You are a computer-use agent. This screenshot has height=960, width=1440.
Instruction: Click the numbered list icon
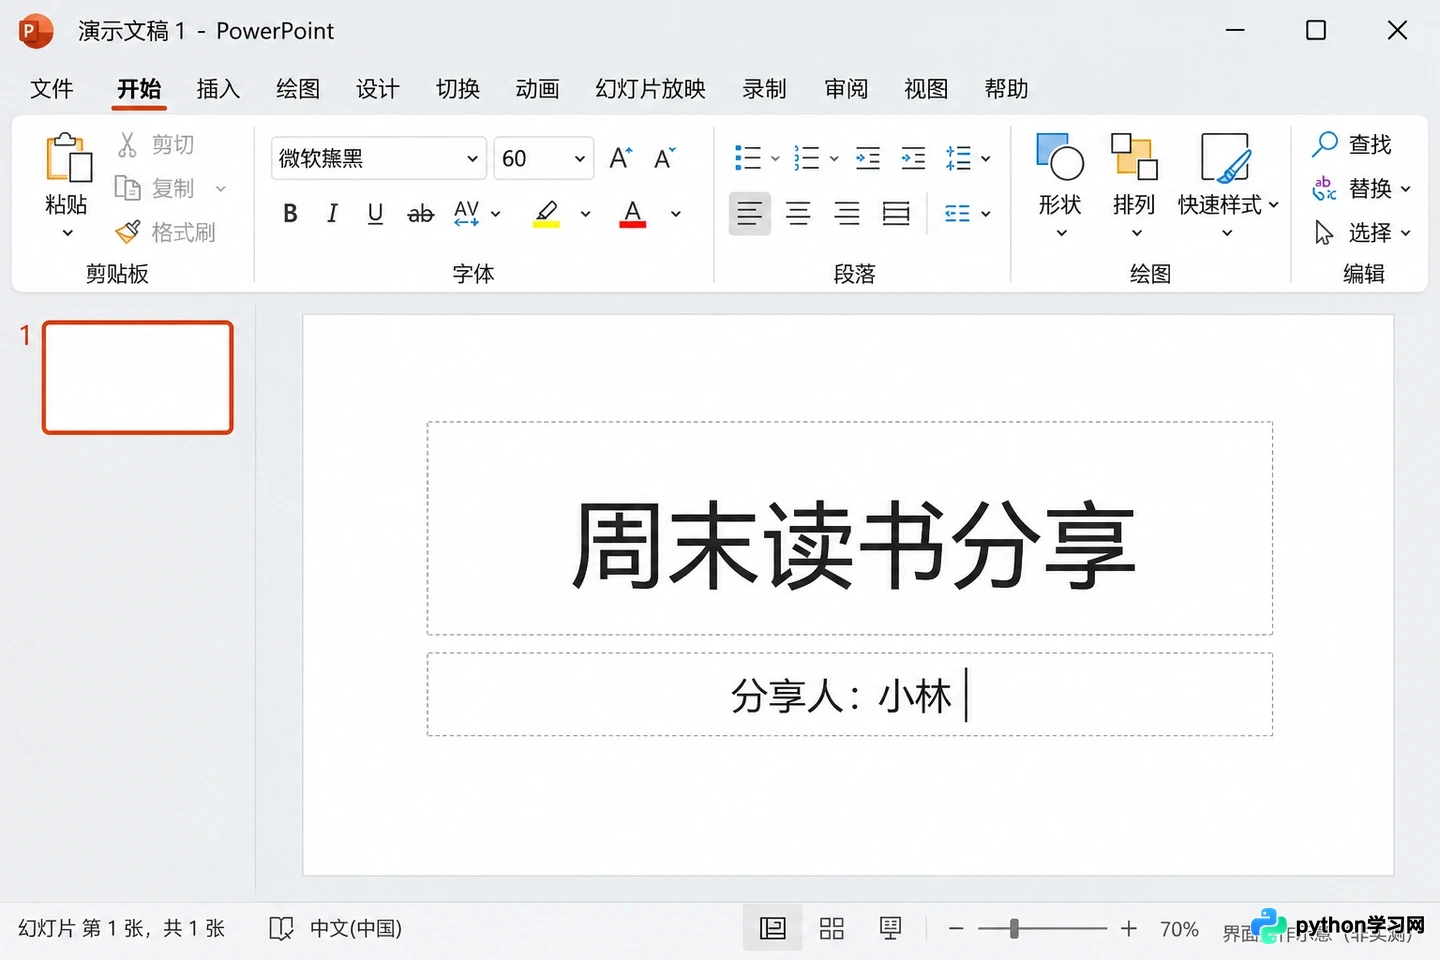tap(806, 158)
